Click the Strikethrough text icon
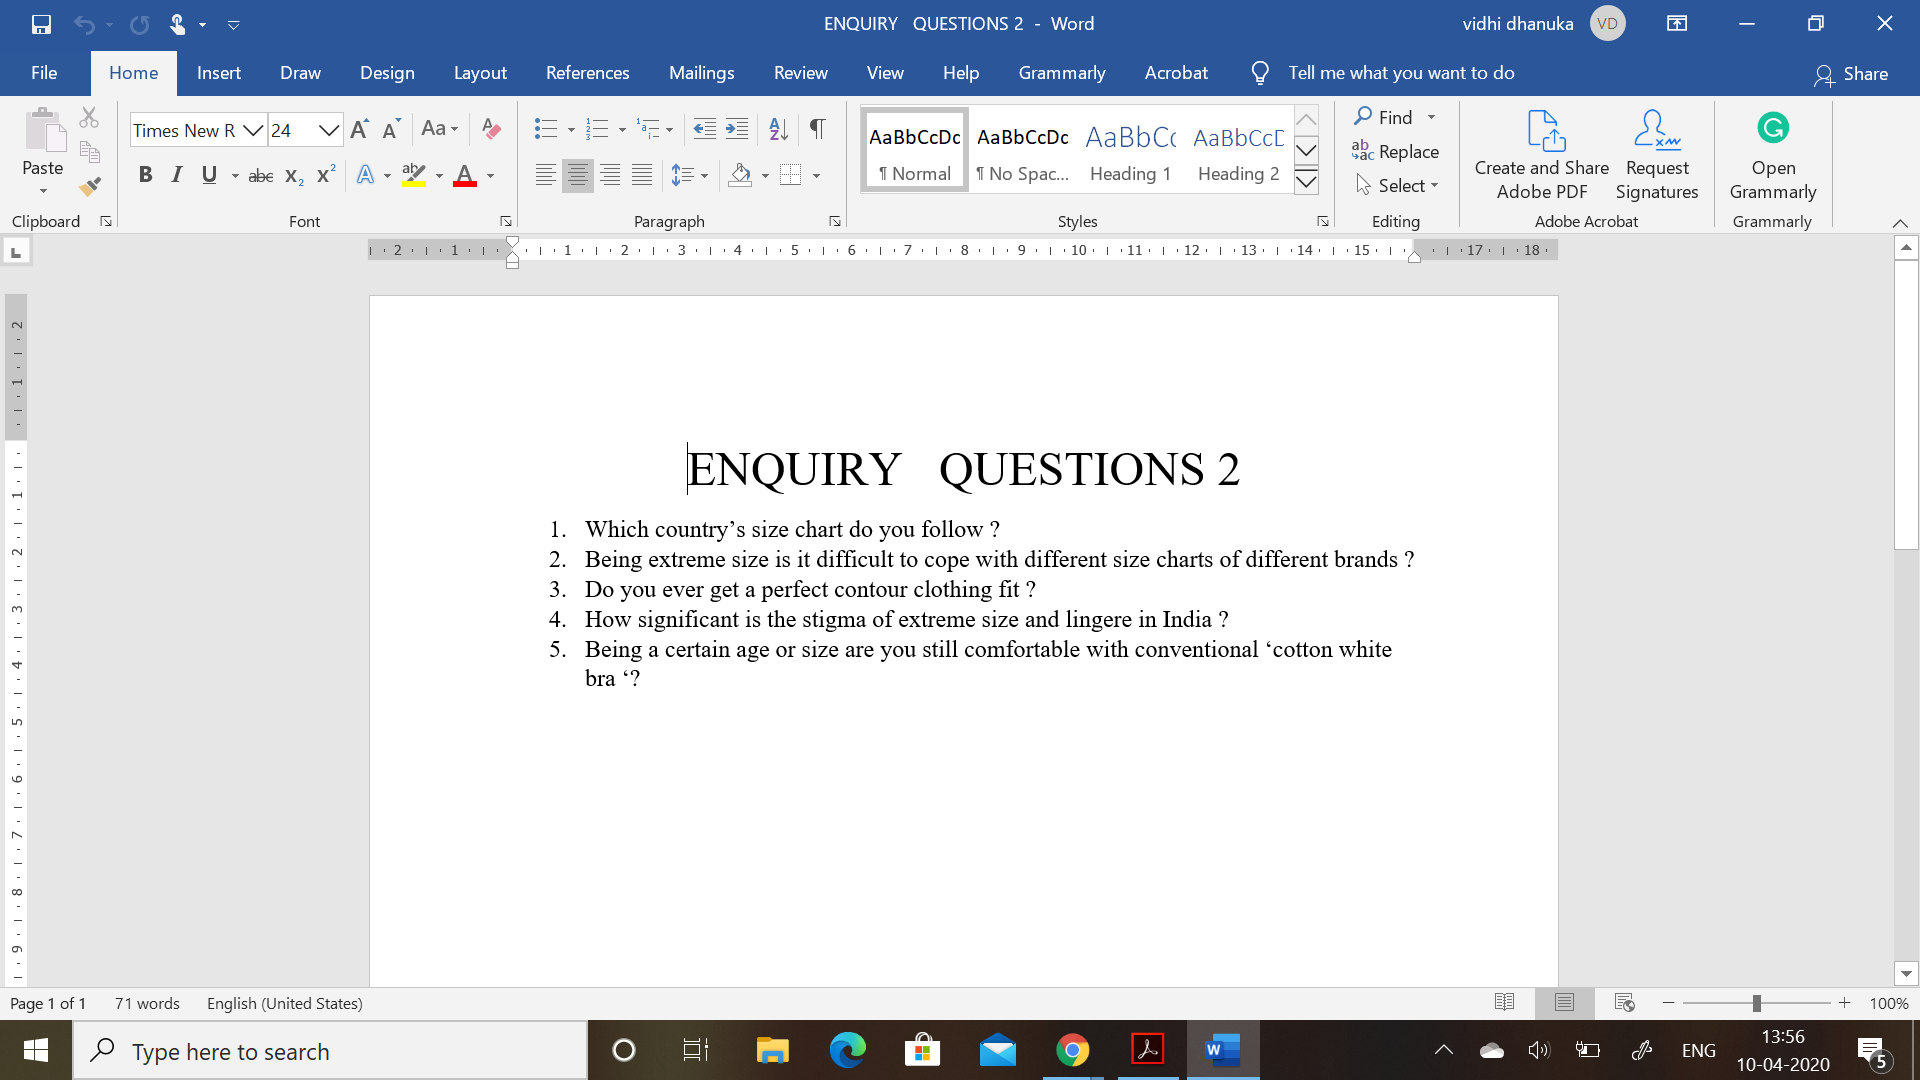This screenshot has width=1920, height=1080. coord(260,176)
